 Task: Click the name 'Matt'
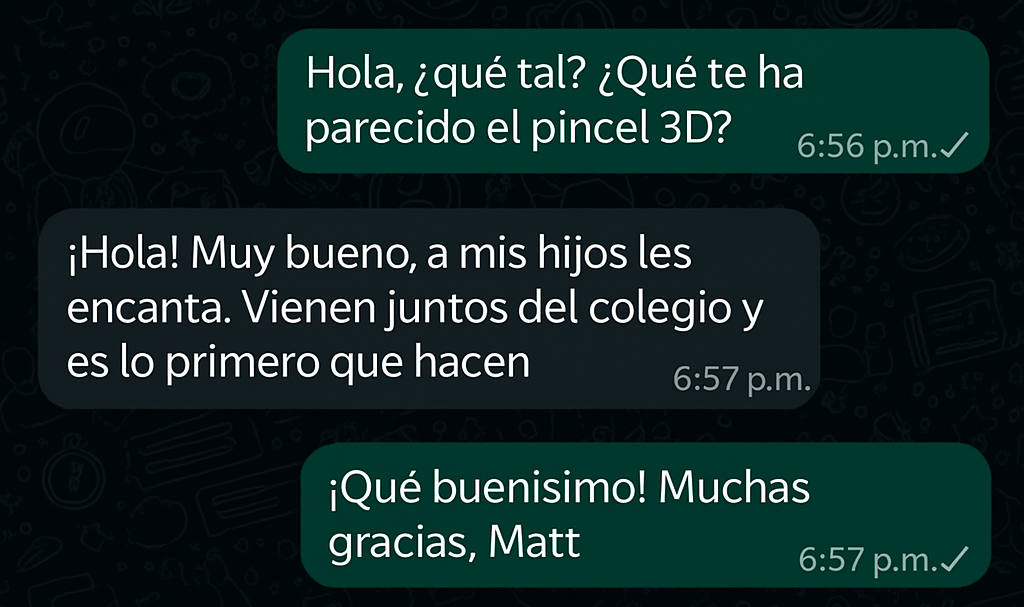[x=534, y=542]
